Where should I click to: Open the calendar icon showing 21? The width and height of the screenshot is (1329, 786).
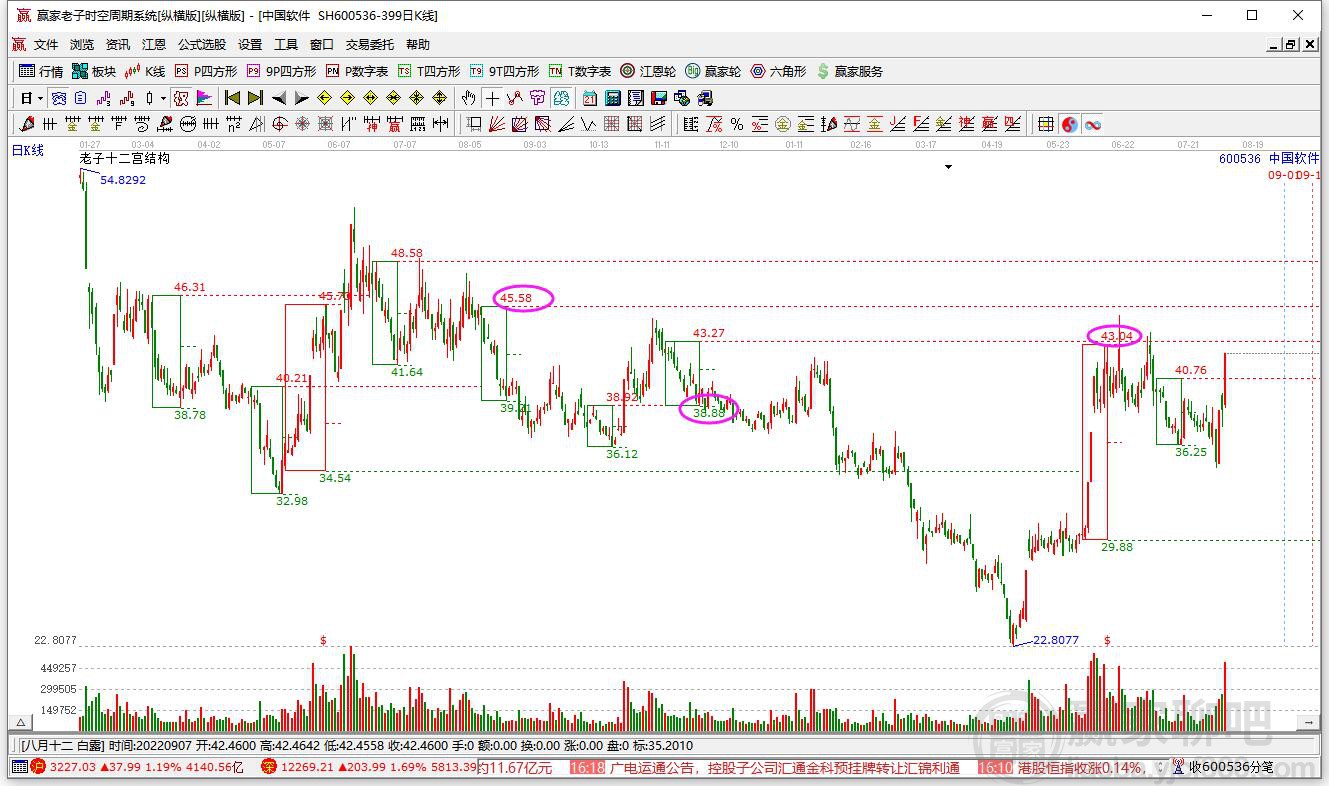(x=590, y=98)
